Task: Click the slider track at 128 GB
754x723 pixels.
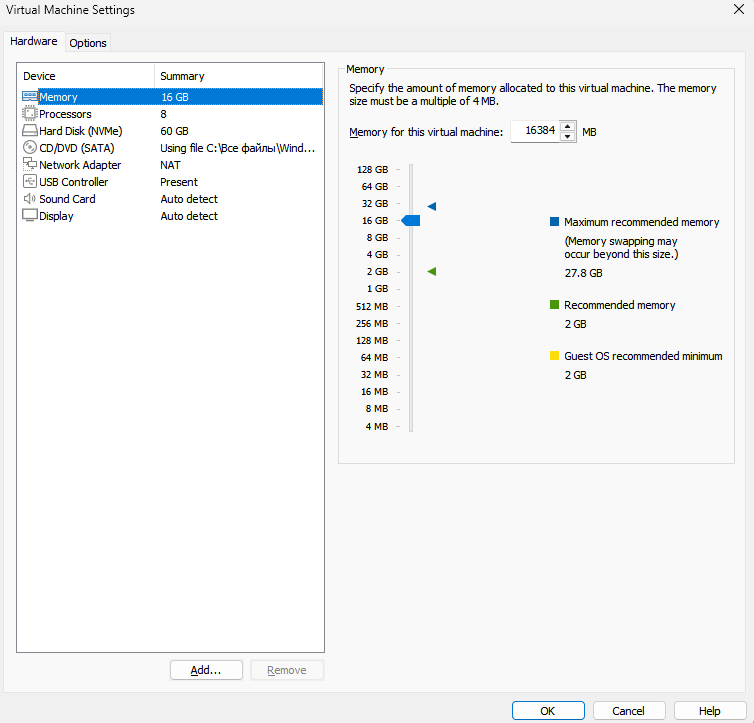Action: click(x=411, y=169)
